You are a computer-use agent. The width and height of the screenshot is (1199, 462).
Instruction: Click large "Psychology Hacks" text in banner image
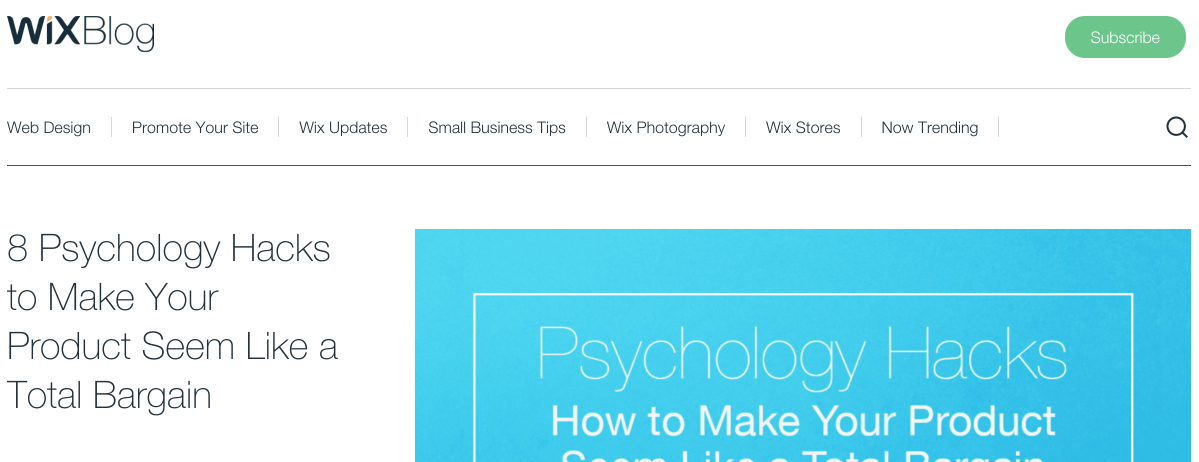802,355
